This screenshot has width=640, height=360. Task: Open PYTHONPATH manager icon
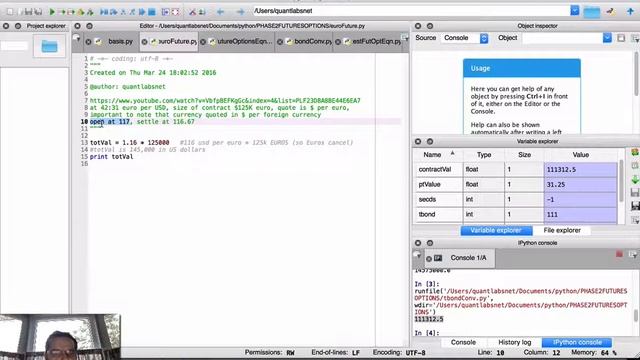tap(202, 12)
